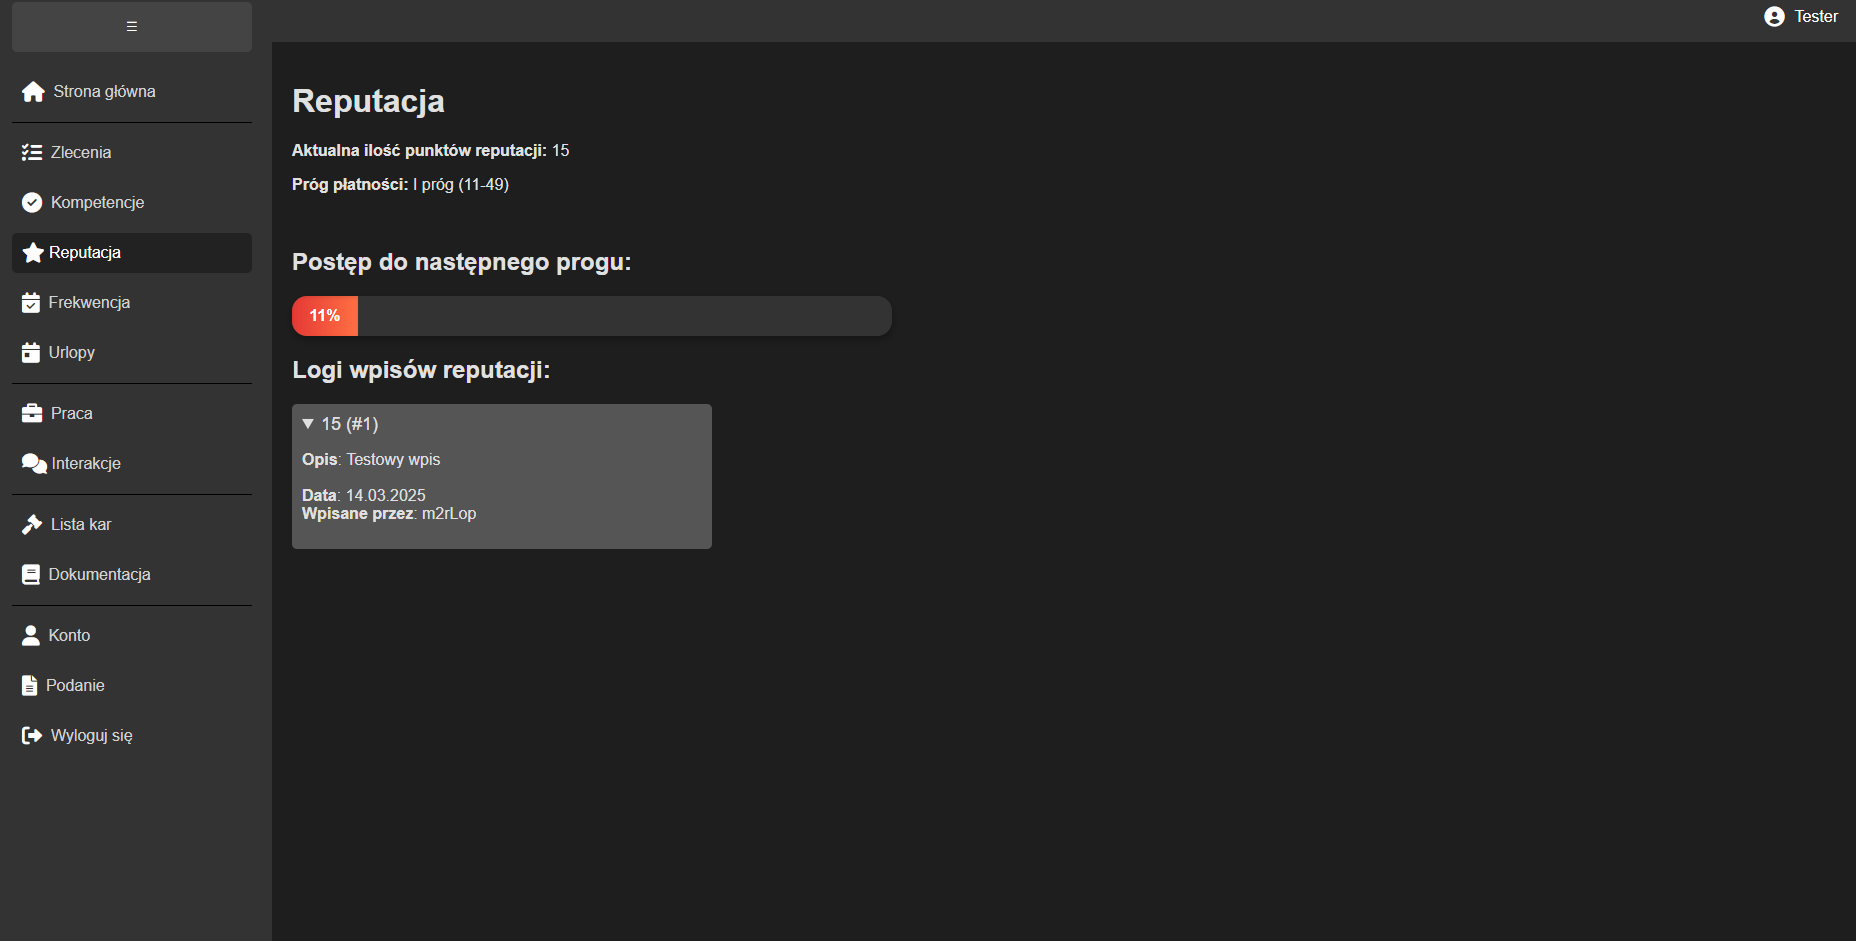
Task: Click the Tester user avatar icon
Action: (1774, 17)
